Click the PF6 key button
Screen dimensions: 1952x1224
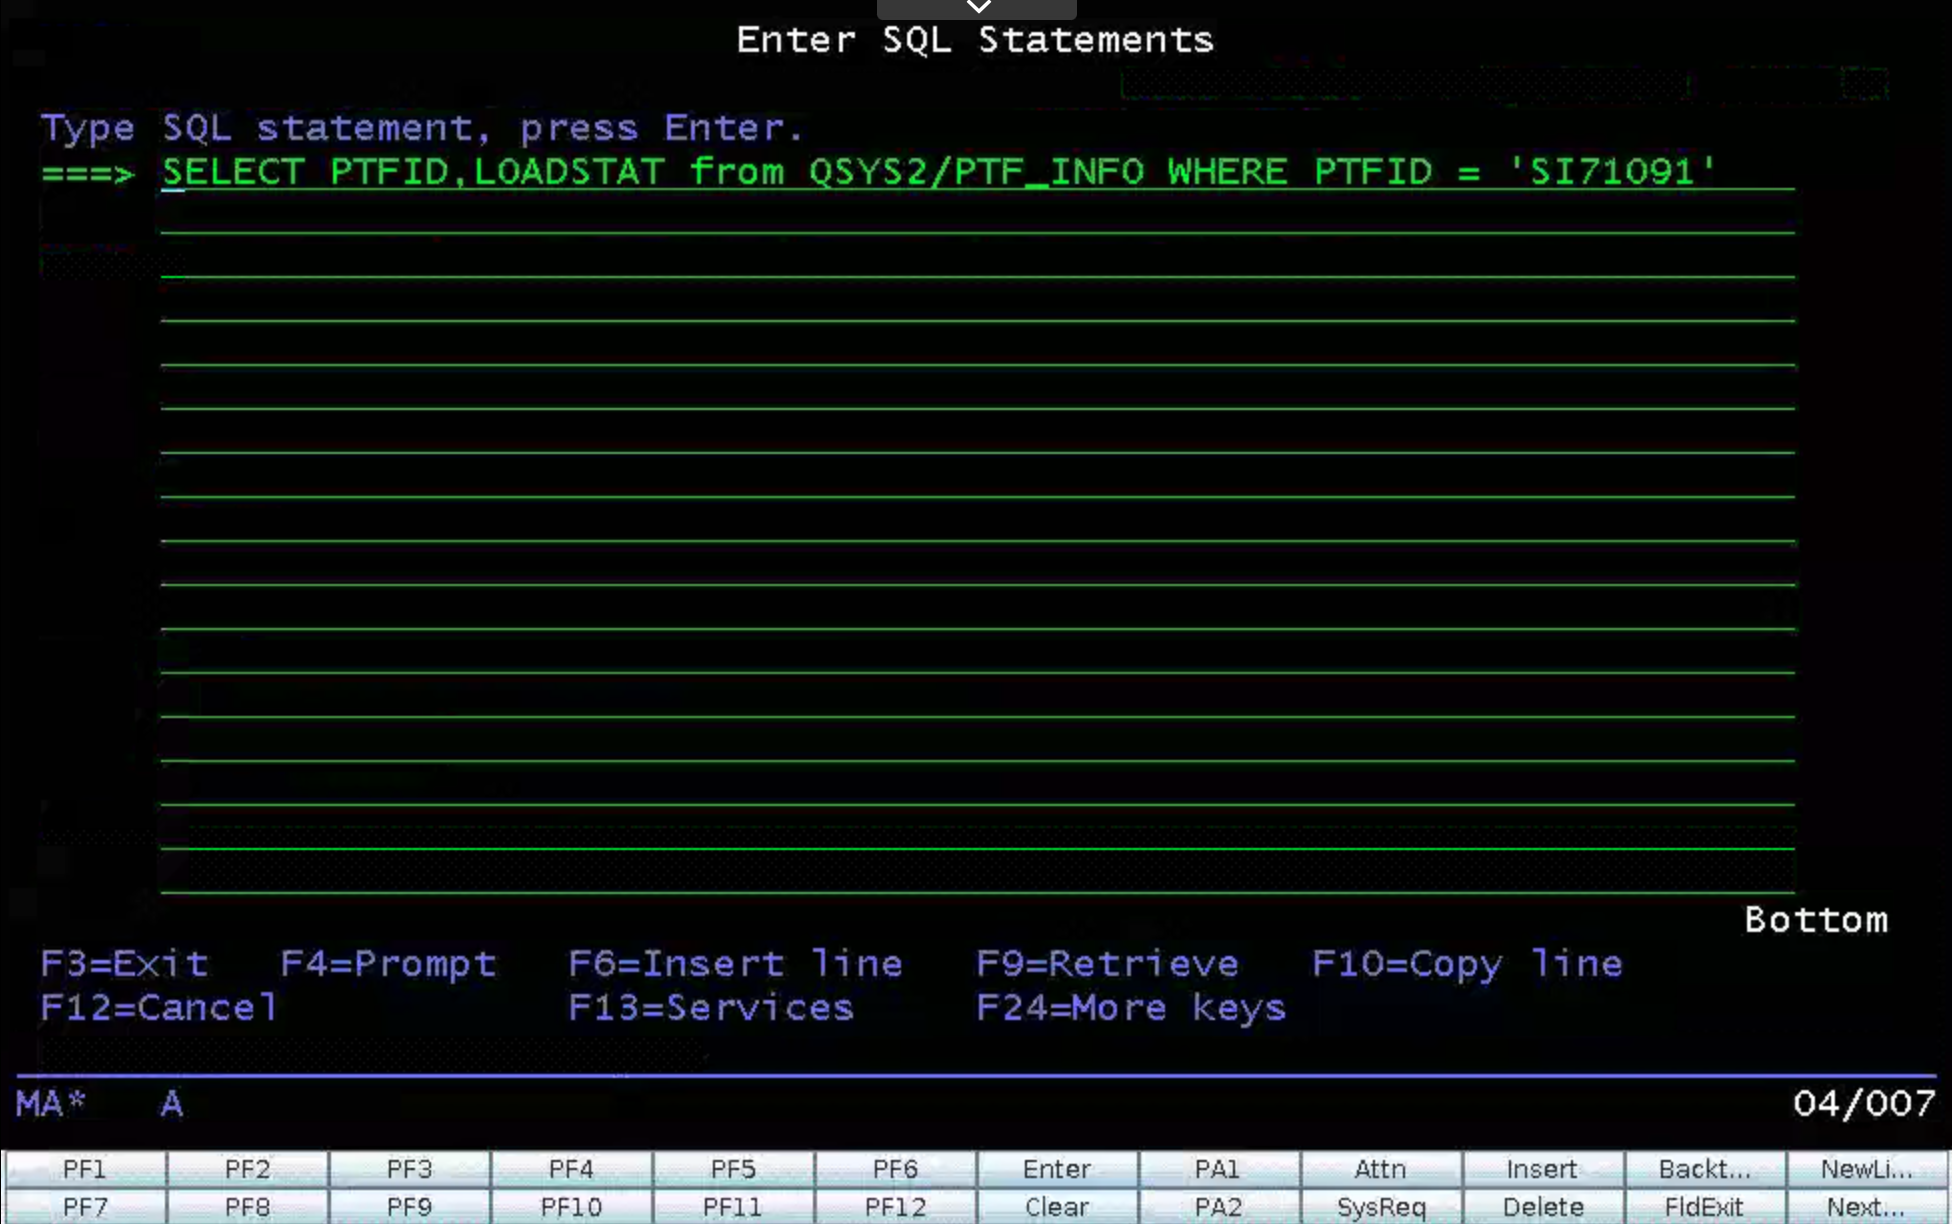pyautogui.click(x=895, y=1169)
